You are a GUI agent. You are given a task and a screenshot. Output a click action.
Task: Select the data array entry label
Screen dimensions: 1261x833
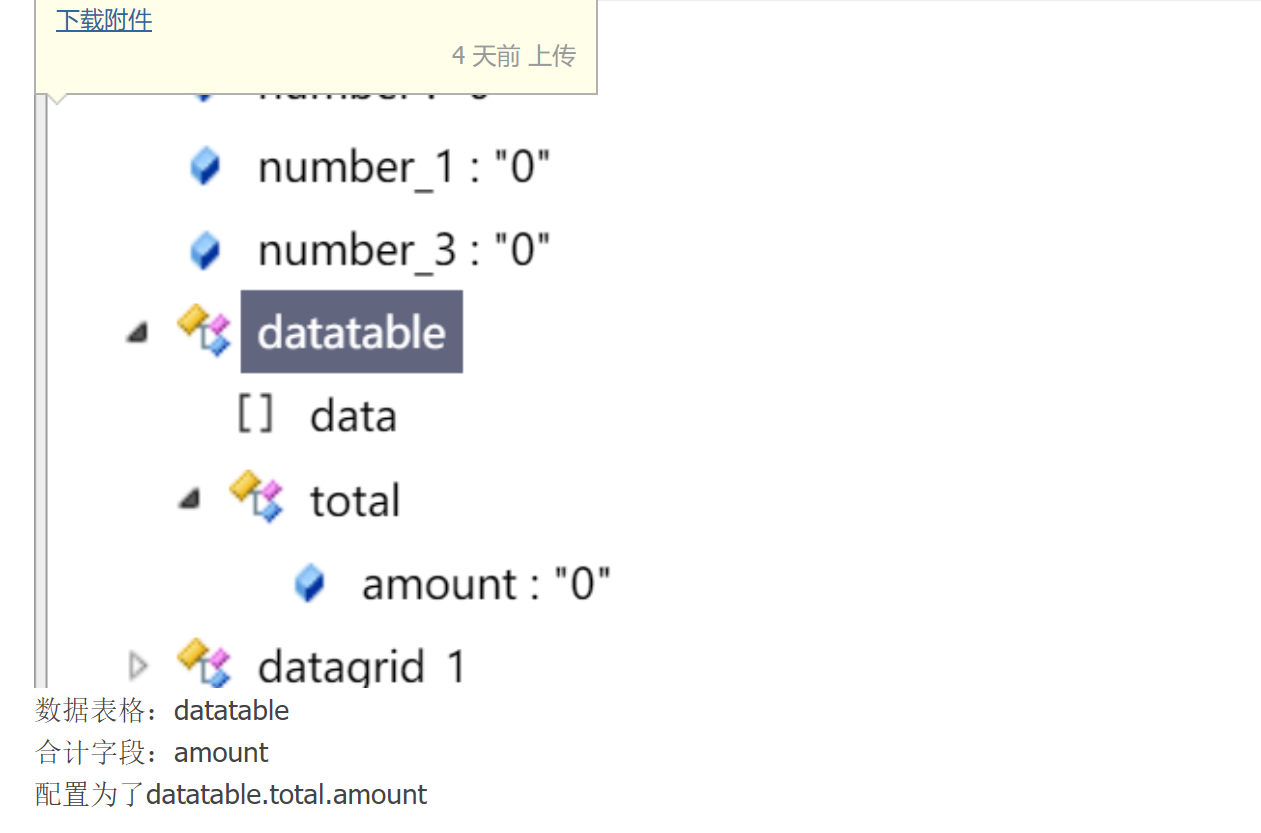[x=353, y=416]
